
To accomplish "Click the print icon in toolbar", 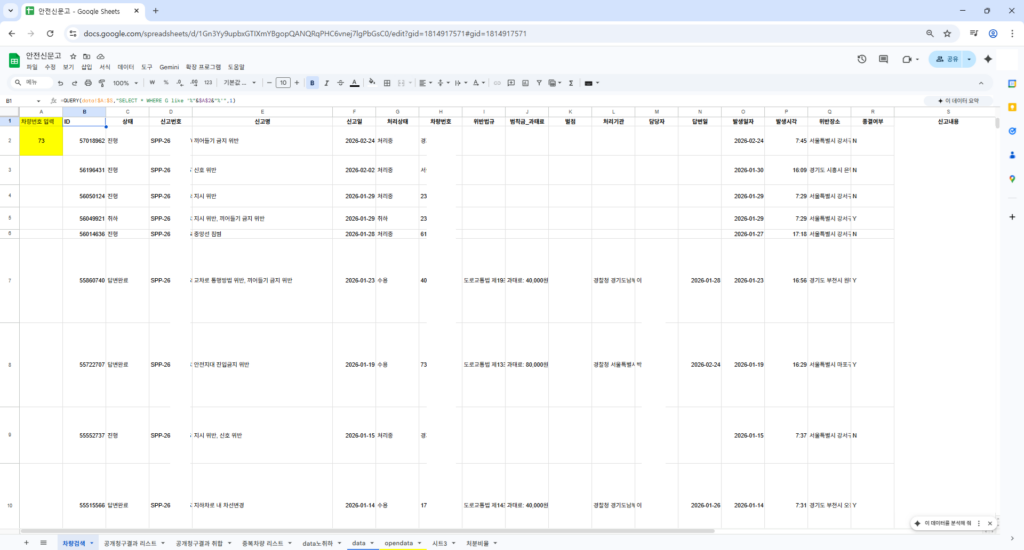I will [x=88, y=82].
